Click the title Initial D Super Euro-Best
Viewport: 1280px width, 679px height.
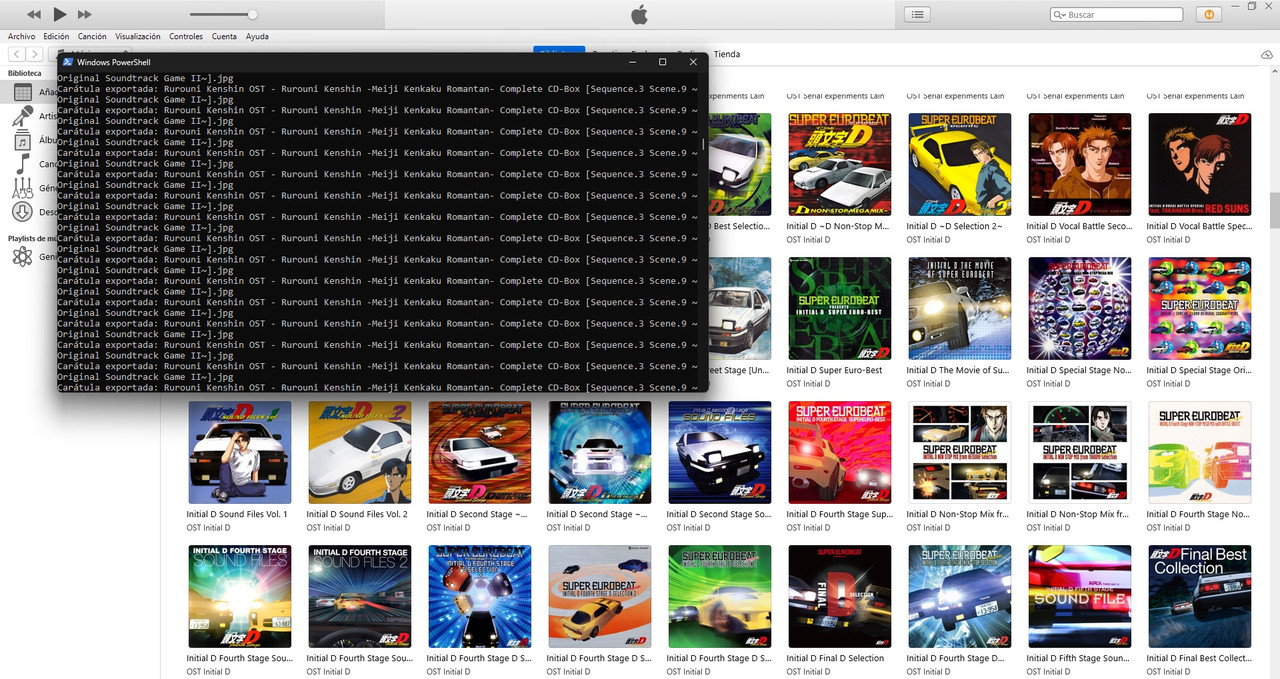[x=835, y=370]
